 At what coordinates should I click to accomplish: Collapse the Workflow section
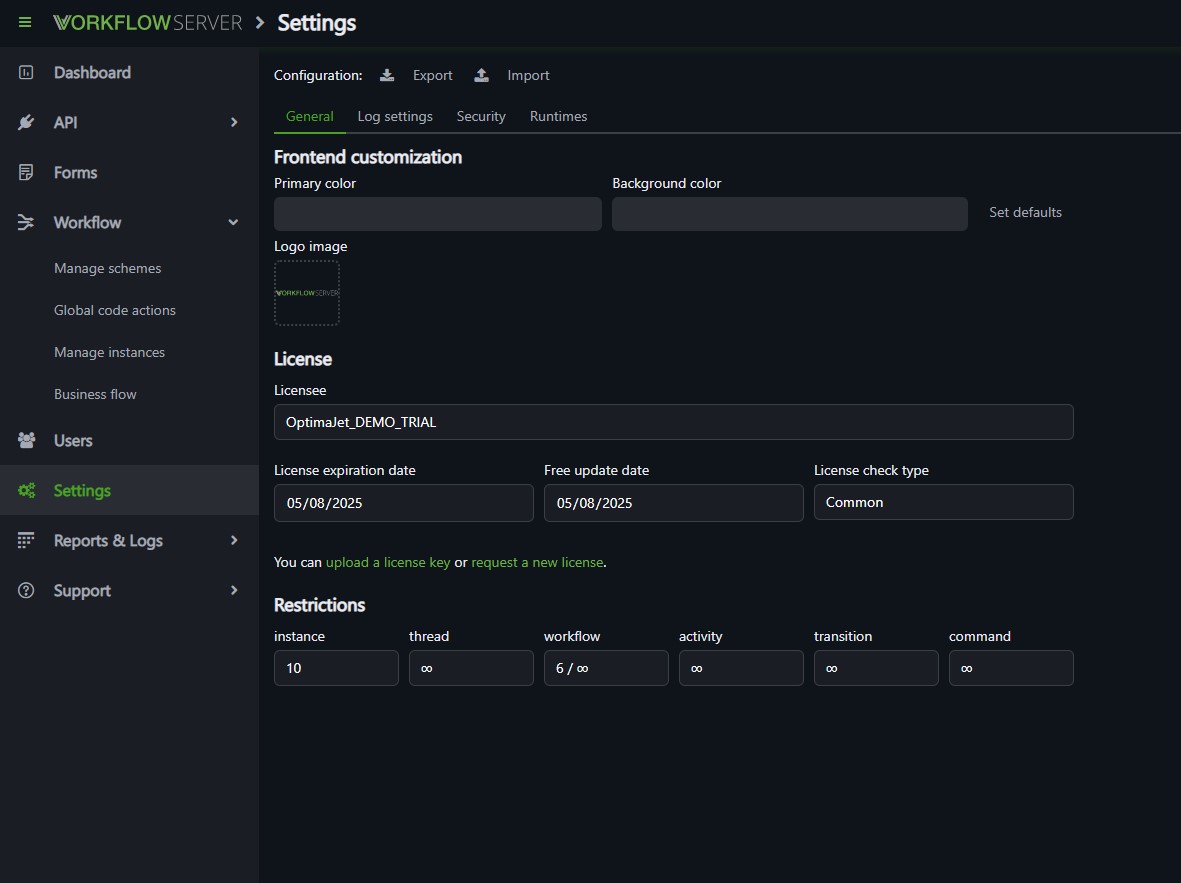pos(233,222)
